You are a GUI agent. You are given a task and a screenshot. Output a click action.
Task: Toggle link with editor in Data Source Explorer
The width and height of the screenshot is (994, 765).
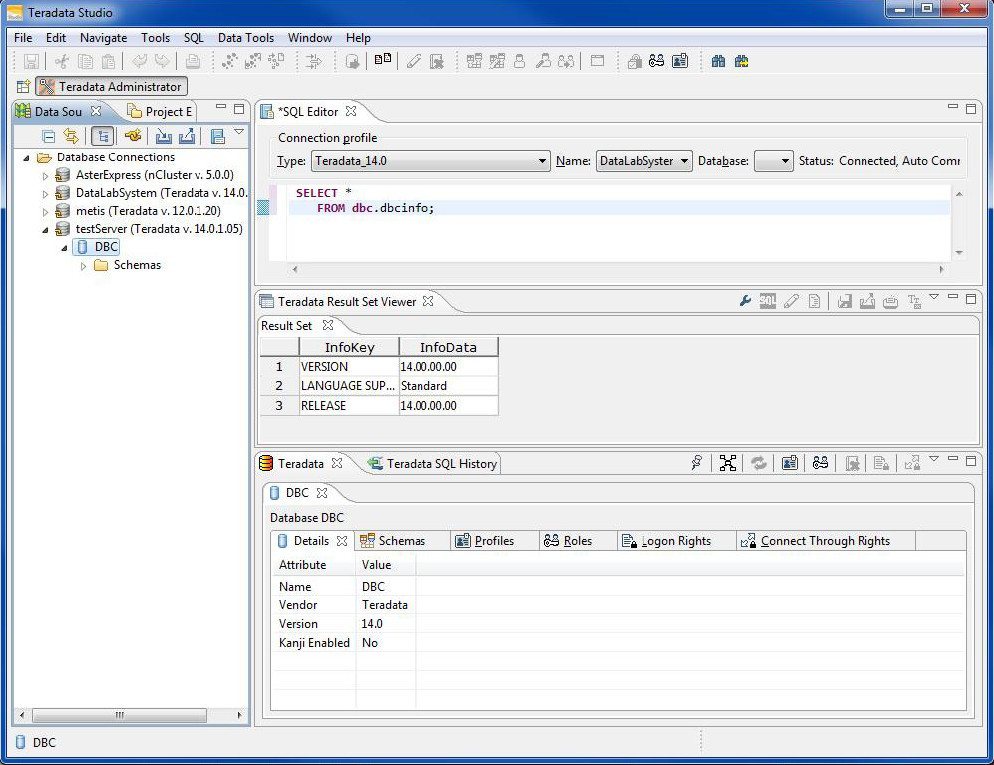[72, 134]
